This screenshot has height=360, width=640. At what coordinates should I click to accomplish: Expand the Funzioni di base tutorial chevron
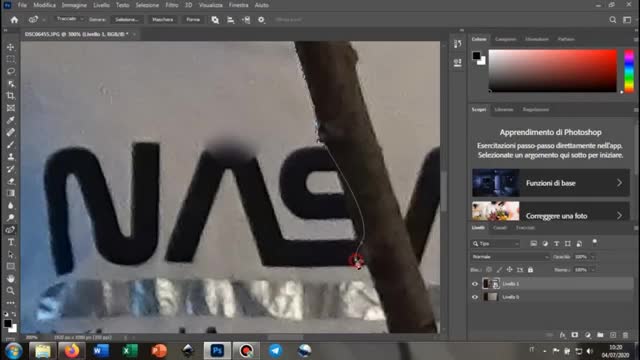point(619,183)
